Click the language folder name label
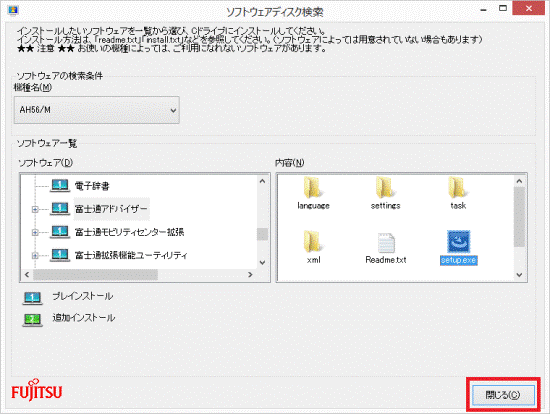Viewport: 550px width, 414px height. point(313,206)
